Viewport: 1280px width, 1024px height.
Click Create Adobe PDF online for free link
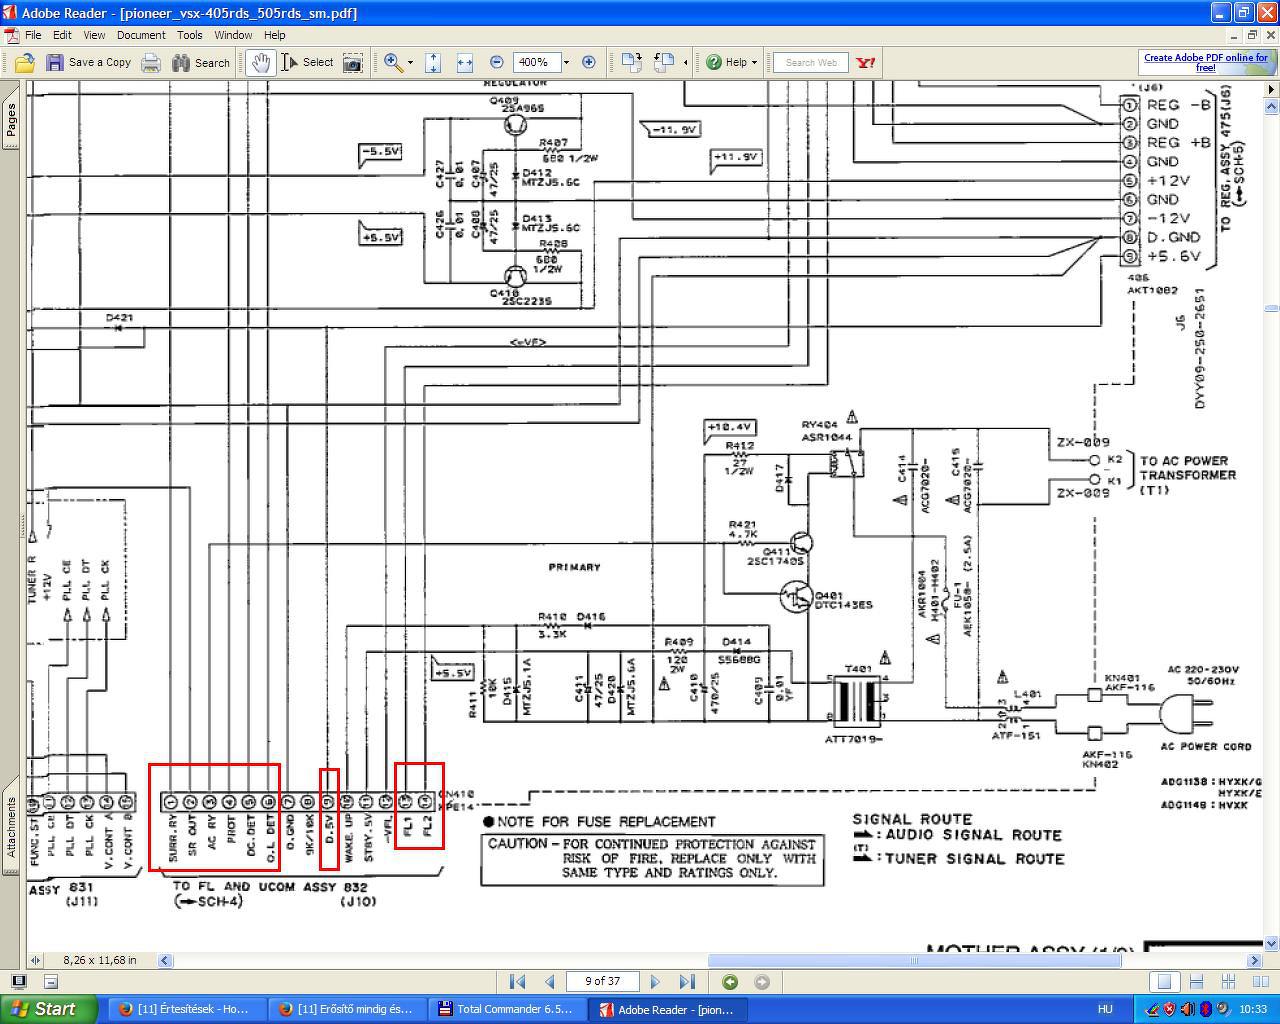pos(1206,62)
